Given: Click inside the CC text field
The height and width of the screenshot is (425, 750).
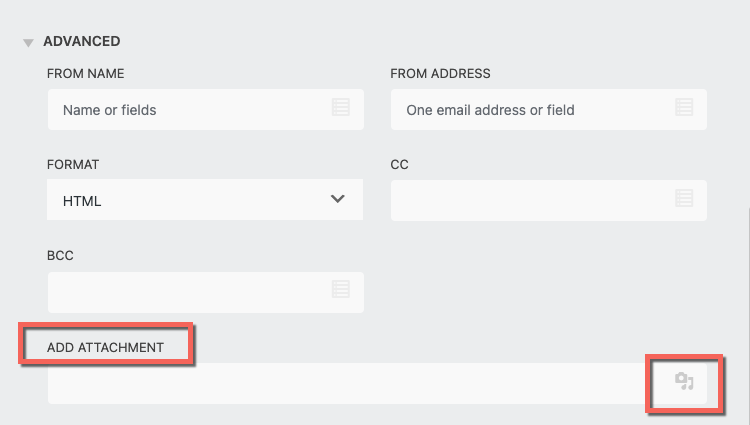Looking at the screenshot, I should pyautogui.click(x=530, y=200).
